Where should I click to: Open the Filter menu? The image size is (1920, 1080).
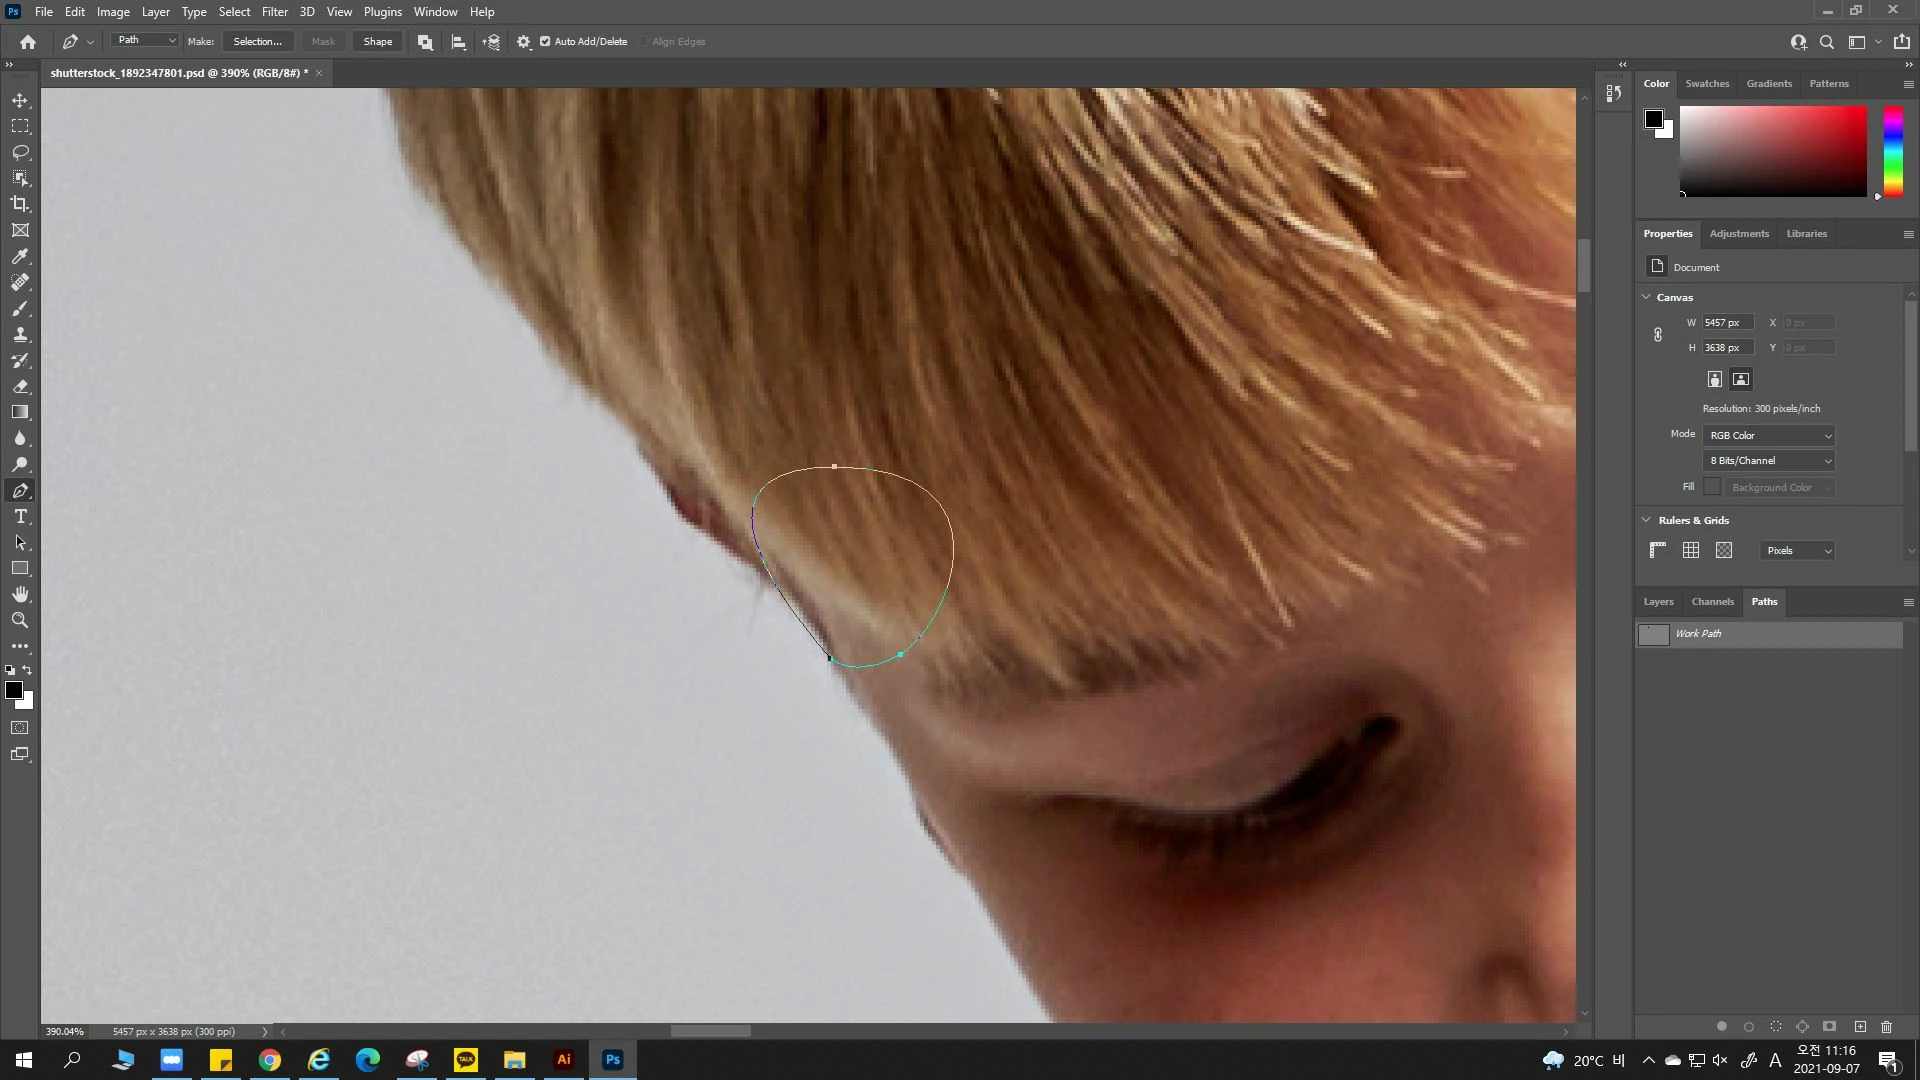pyautogui.click(x=274, y=12)
